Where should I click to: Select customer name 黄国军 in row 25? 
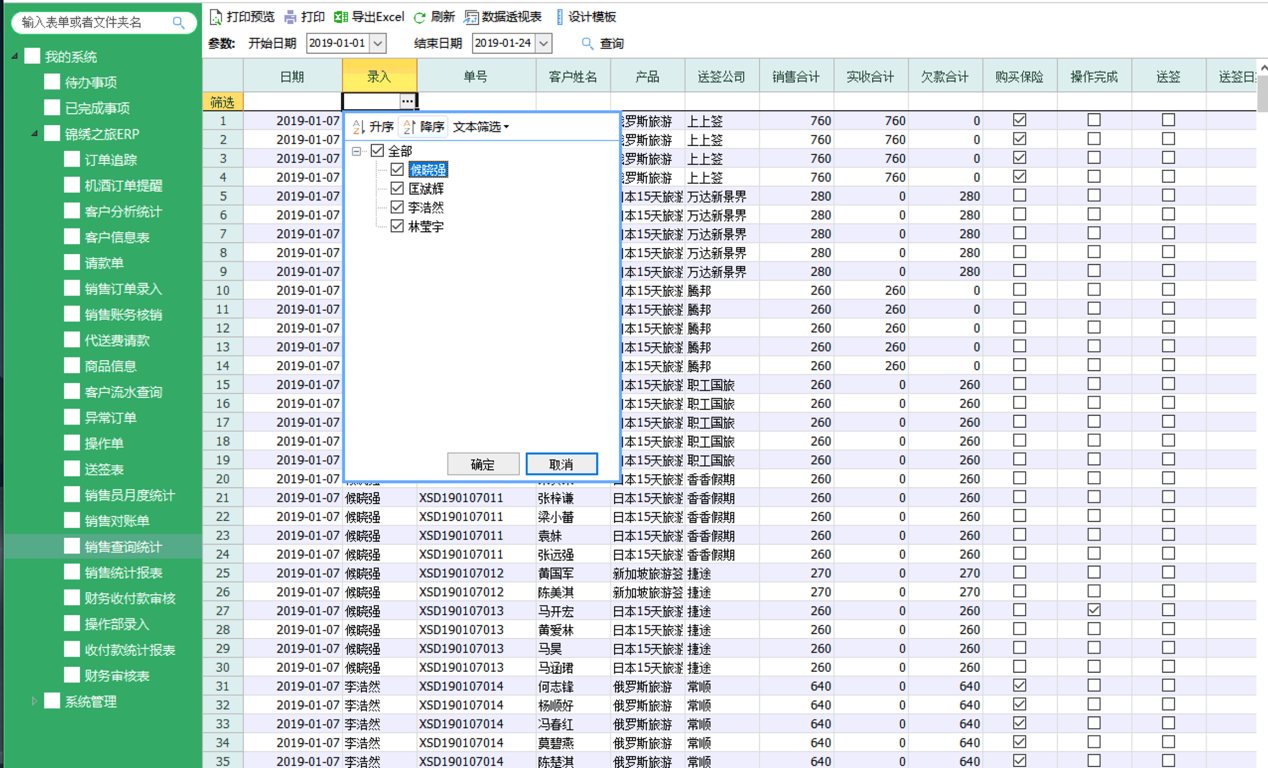pos(556,573)
